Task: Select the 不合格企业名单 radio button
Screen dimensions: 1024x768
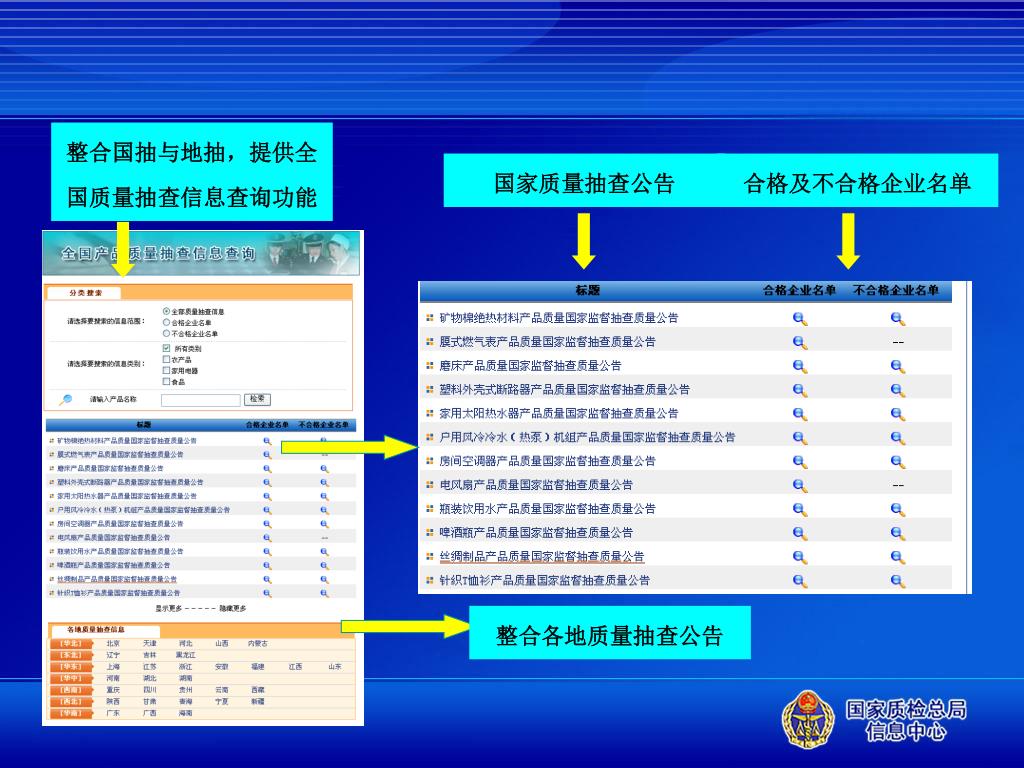Action: [166, 334]
